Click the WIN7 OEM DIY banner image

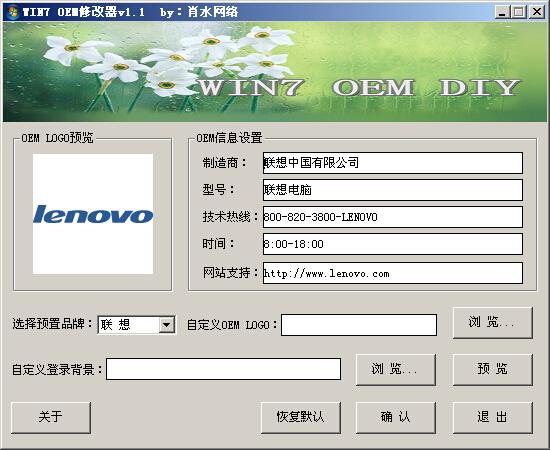275,72
